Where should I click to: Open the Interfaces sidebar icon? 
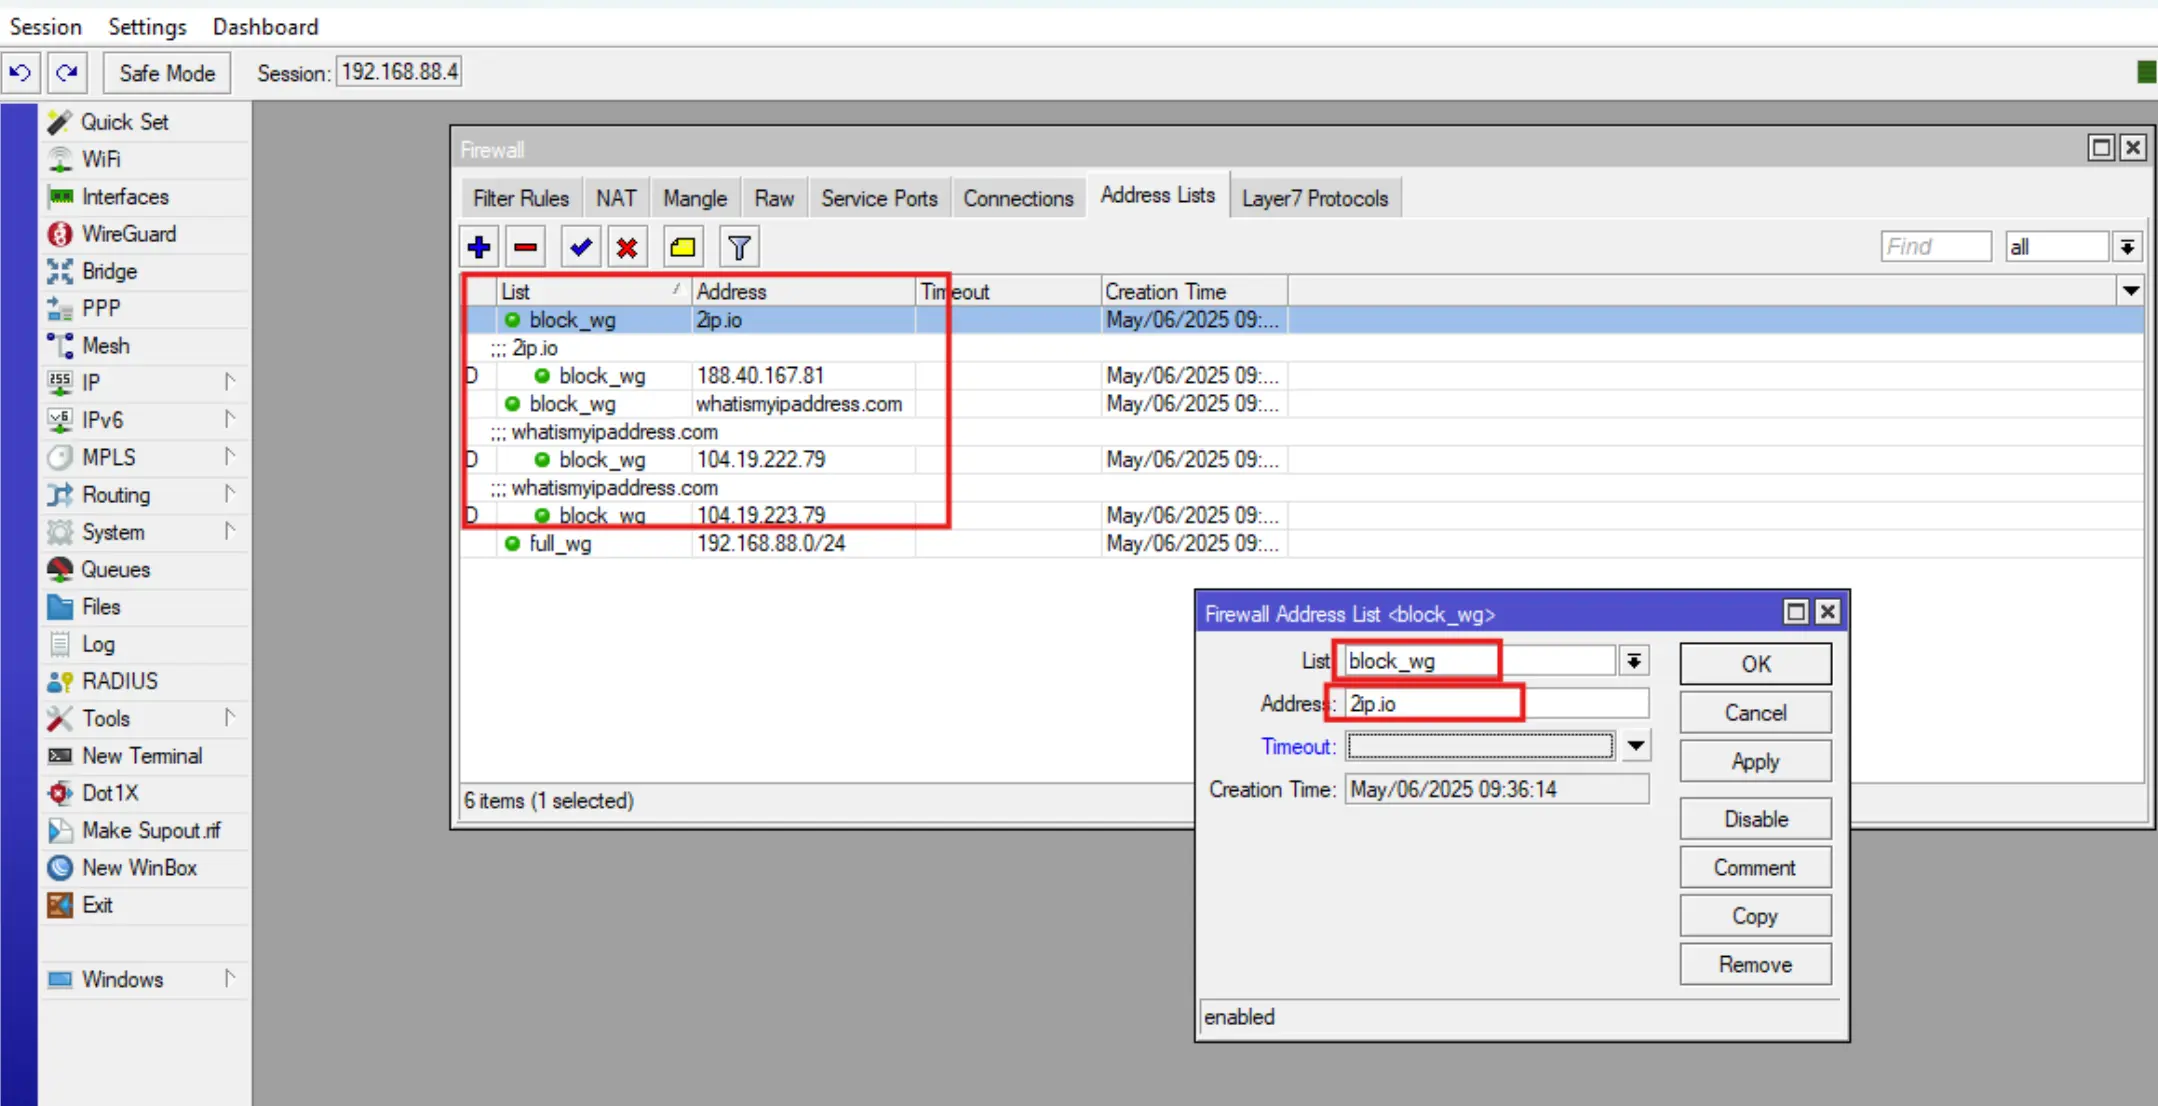pyautogui.click(x=60, y=196)
